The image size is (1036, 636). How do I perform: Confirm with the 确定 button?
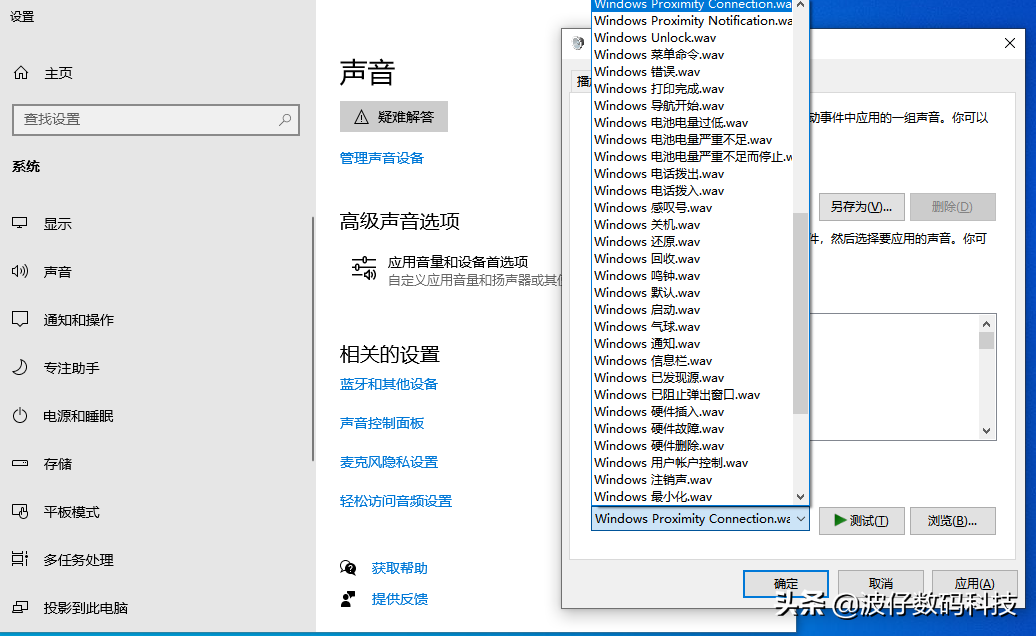[786, 584]
